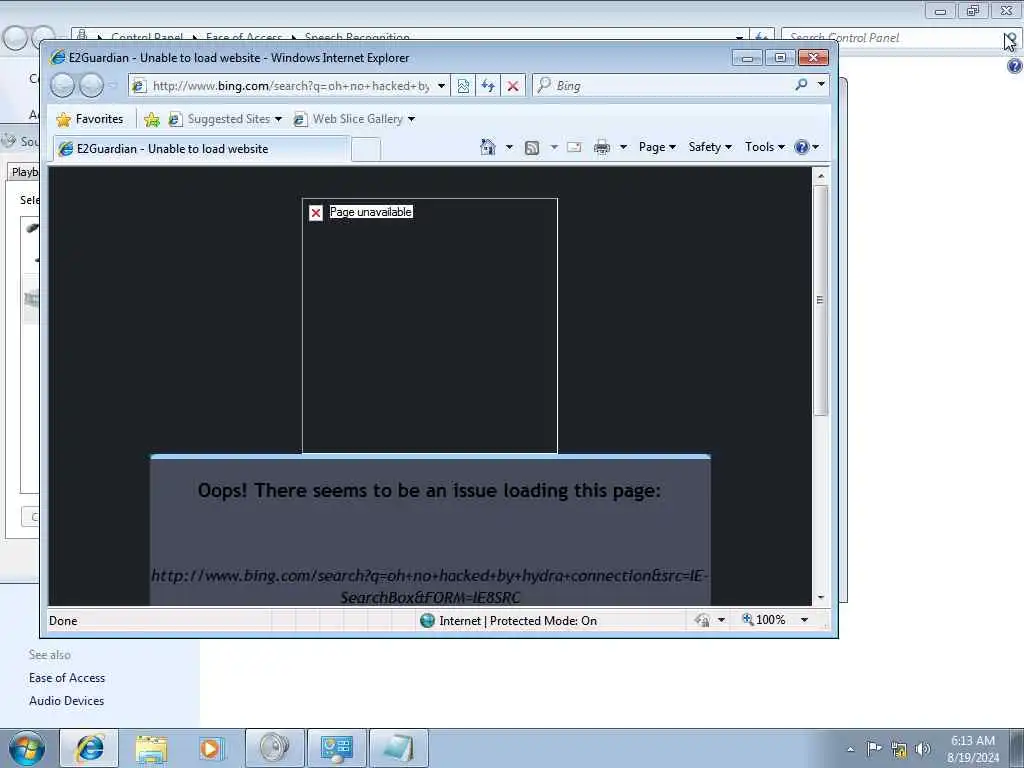Click the notepad-like taskbar button

[x=399, y=748]
